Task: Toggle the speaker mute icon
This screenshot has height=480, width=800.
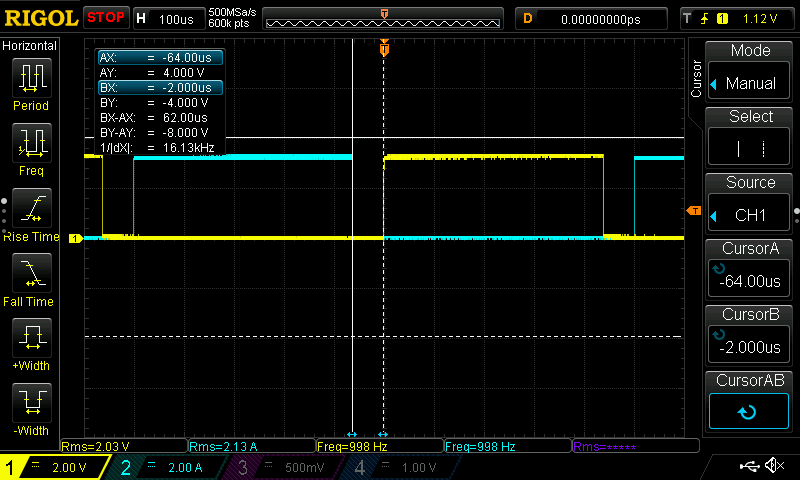Action: [x=774, y=465]
